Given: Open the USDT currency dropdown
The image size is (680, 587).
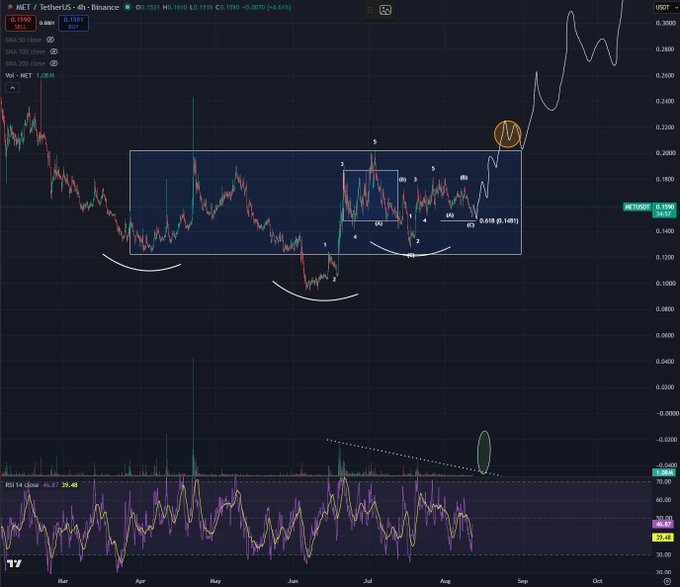Looking at the screenshot, I should [666, 7].
